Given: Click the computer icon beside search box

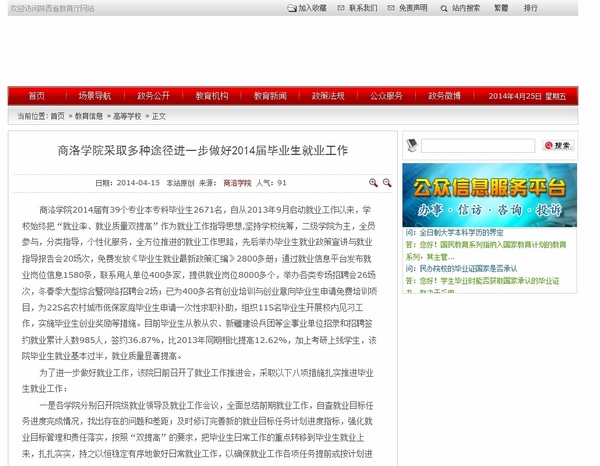Looking at the screenshot, I should tap(413, 146).
